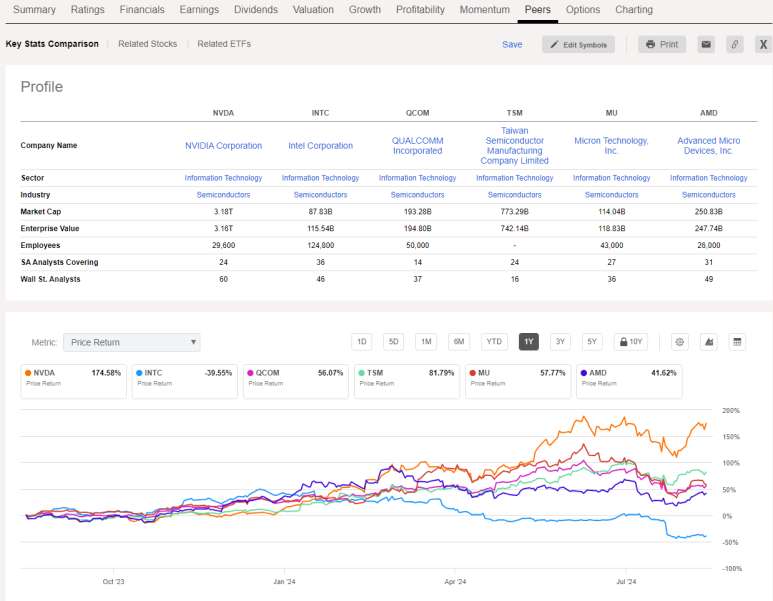Open the Metric Price Return dropdown
Viewport: 773px width, 601px height.
point(132,342)
